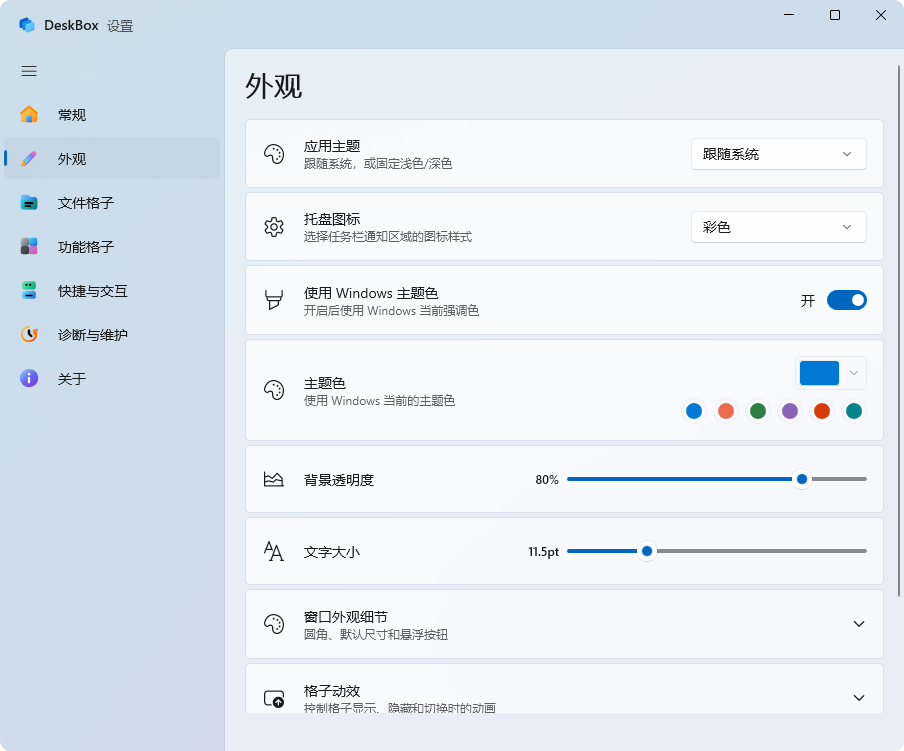Open the 应用主题 dropdown showing 跟随系统
This screenshot has width=904, height=751.
click(778, 154)
